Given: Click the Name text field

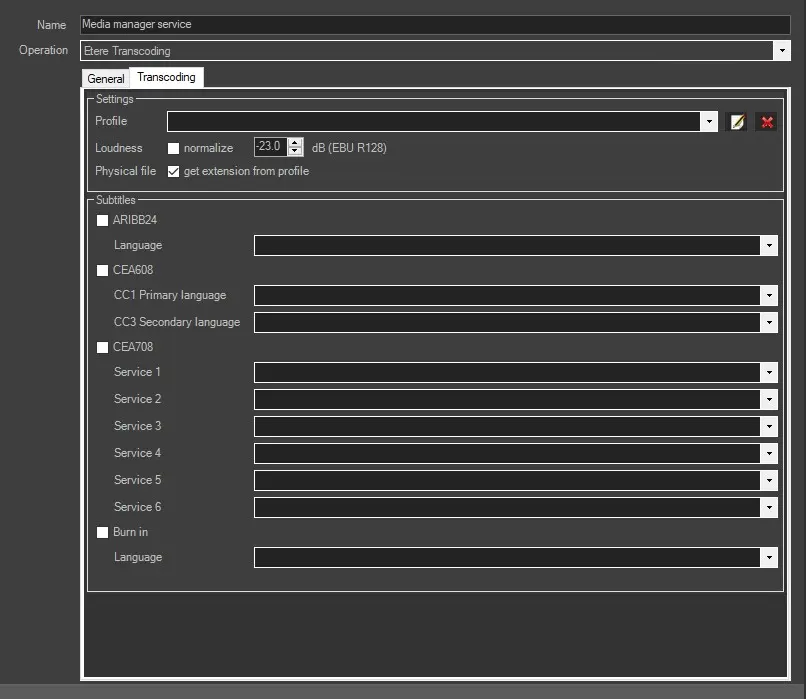Looking at the screenshot, I should pos(434,25).
